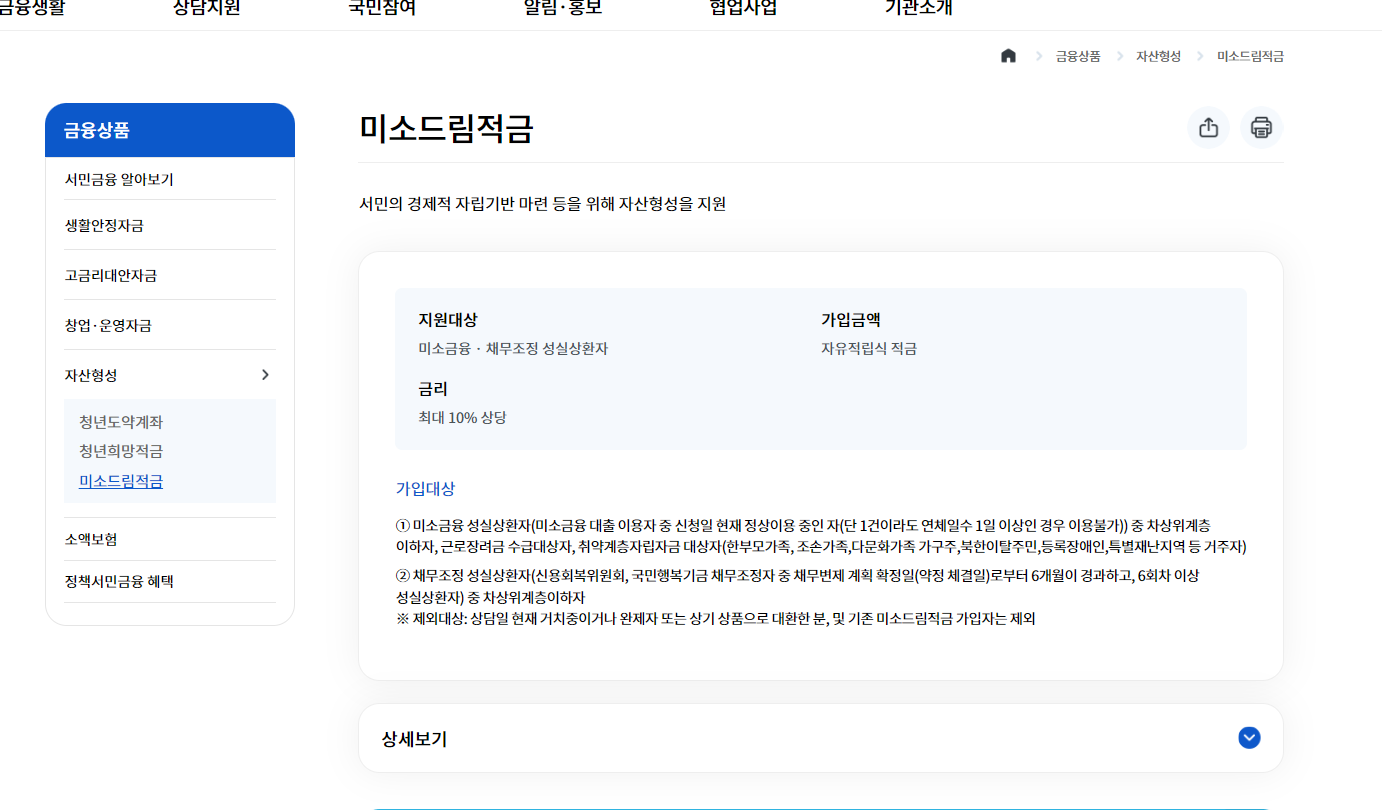This screenshot has height=810, width=1382.
Task: Collapse the 자산형성 sidebar chevron
Action: coord(265,375)
